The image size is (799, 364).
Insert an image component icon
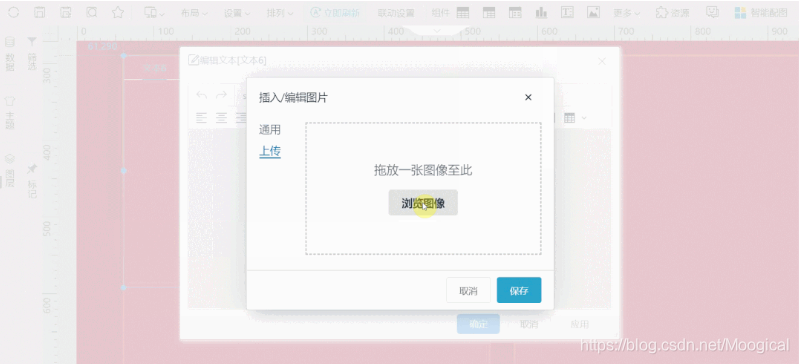click(593, 13)
